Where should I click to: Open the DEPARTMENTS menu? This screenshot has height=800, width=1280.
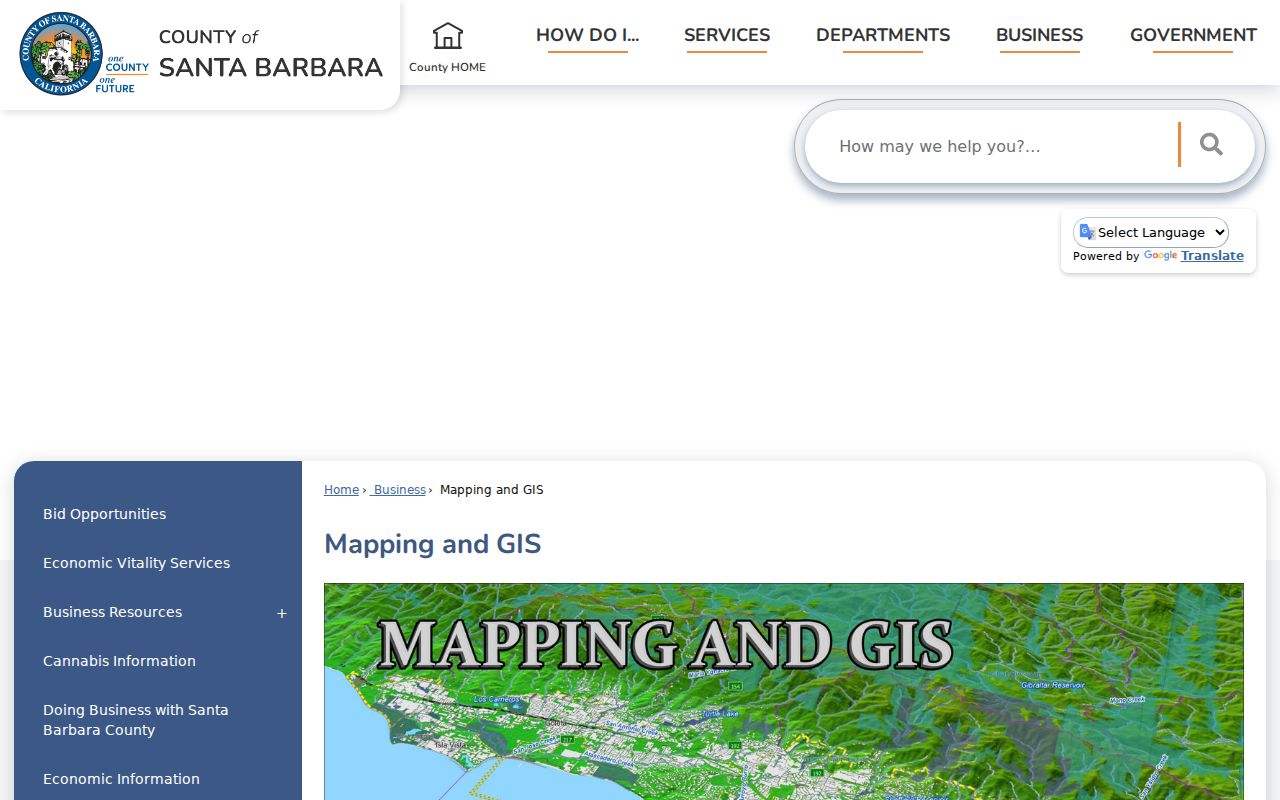pyautogui.click(x=883, y=35)
